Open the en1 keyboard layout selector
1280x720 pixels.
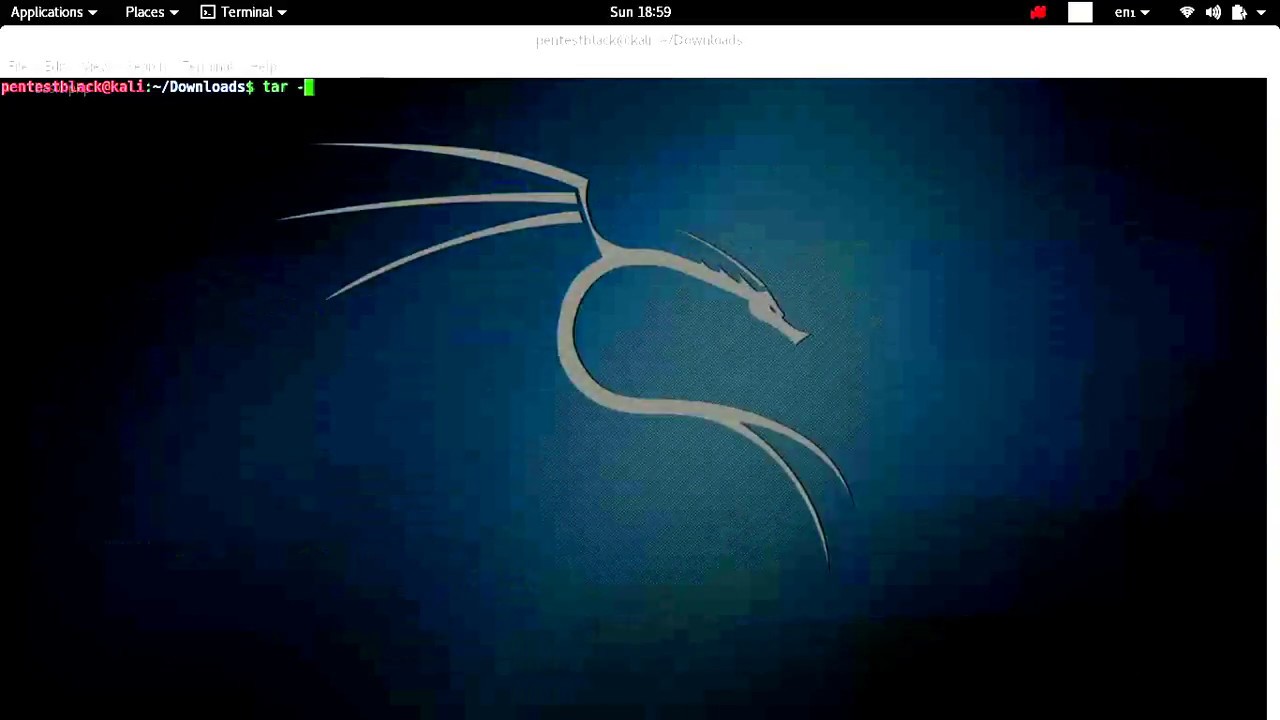[x=1132, y=12]
